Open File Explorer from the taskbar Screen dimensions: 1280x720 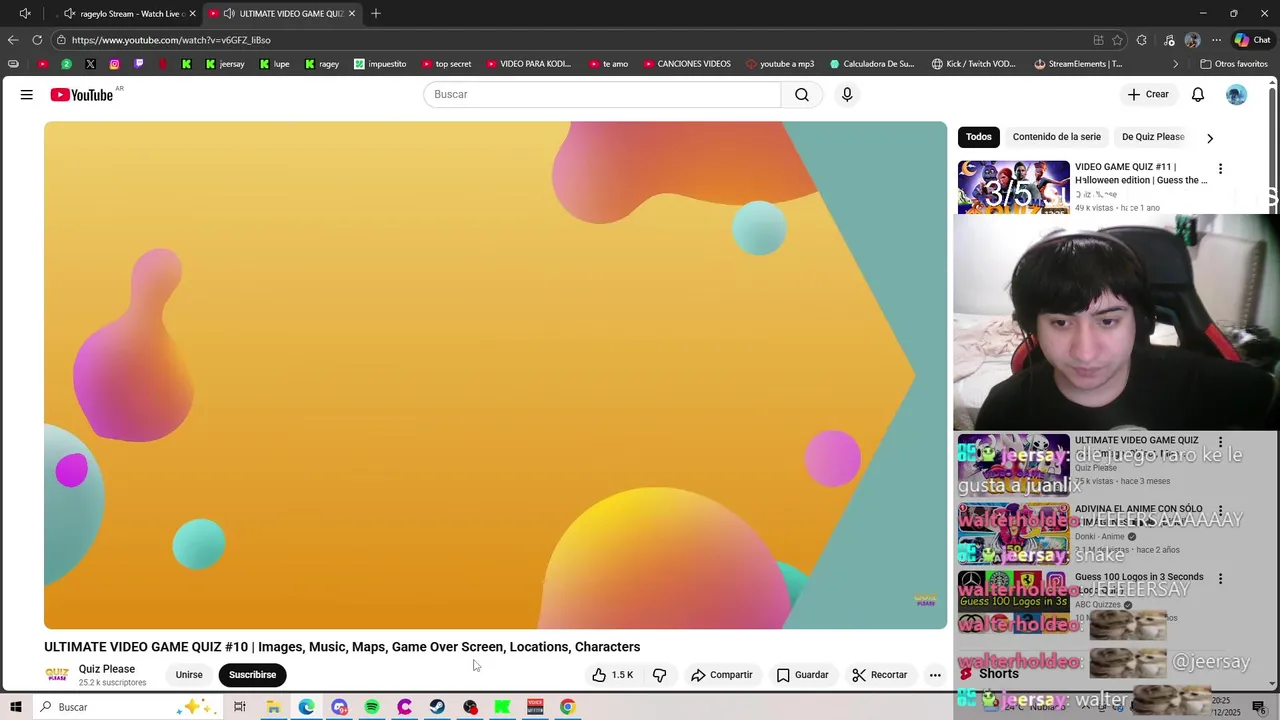(x=273, y=707)
